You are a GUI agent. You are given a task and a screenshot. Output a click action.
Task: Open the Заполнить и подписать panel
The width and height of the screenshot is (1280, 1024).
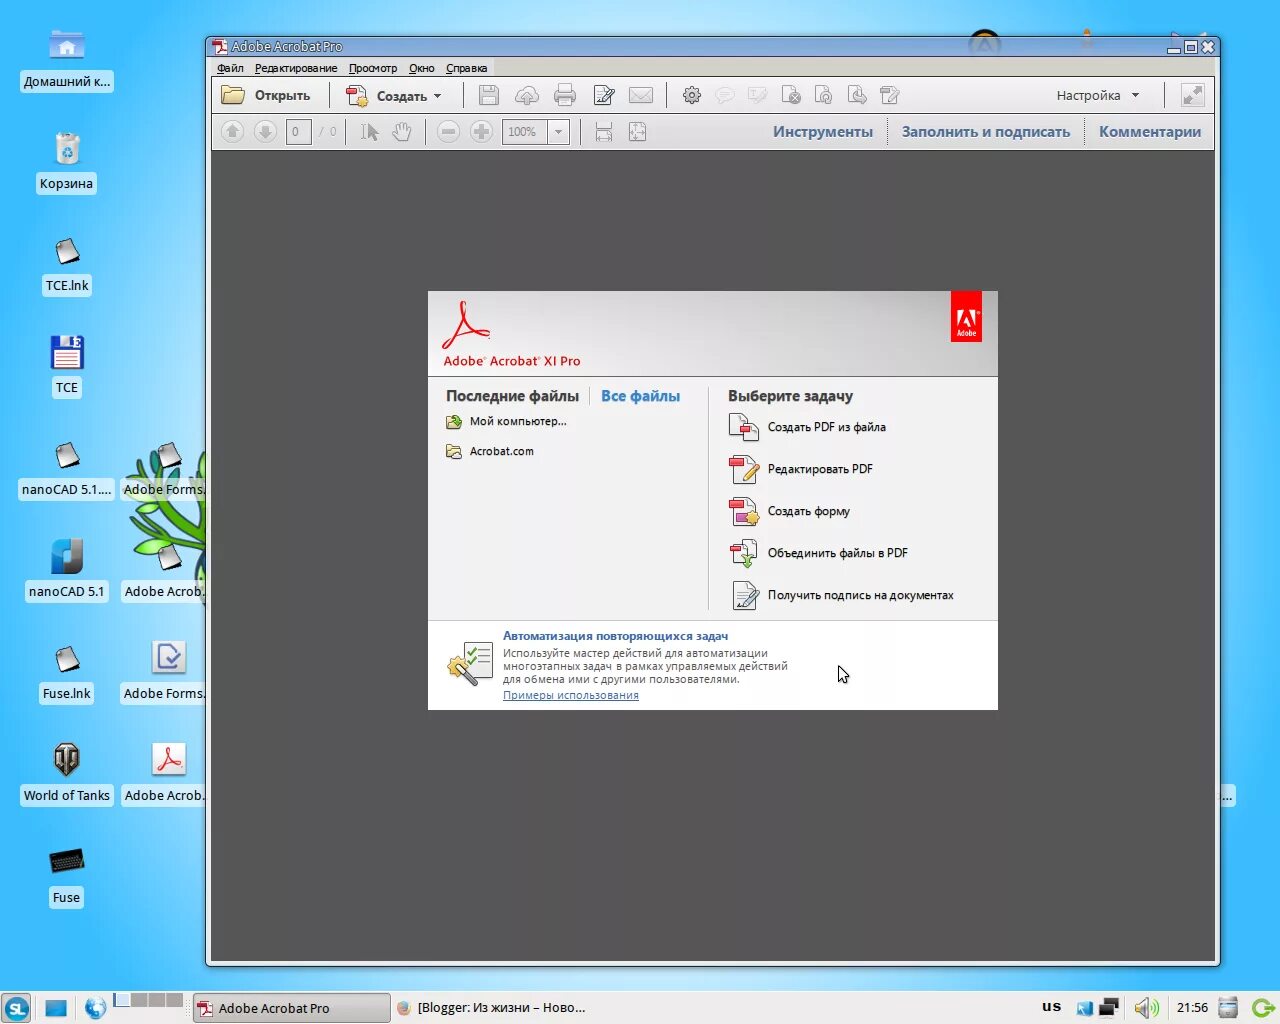986,132
